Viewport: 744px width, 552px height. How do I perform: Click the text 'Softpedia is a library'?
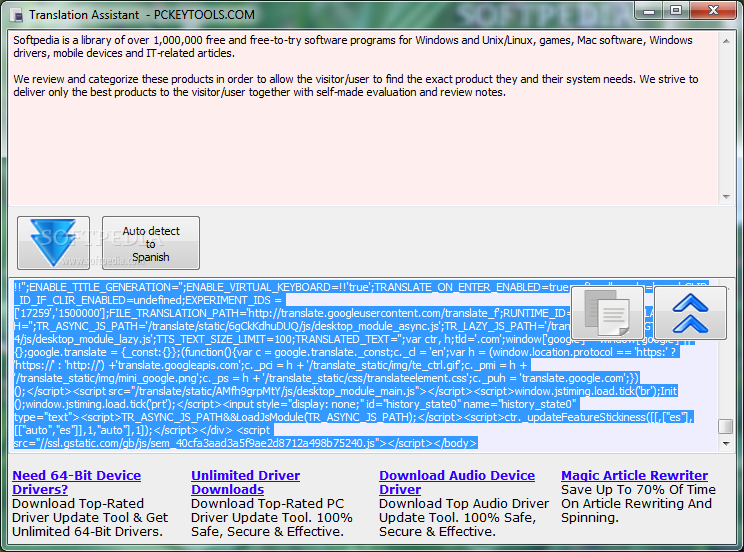click(59, 40)
